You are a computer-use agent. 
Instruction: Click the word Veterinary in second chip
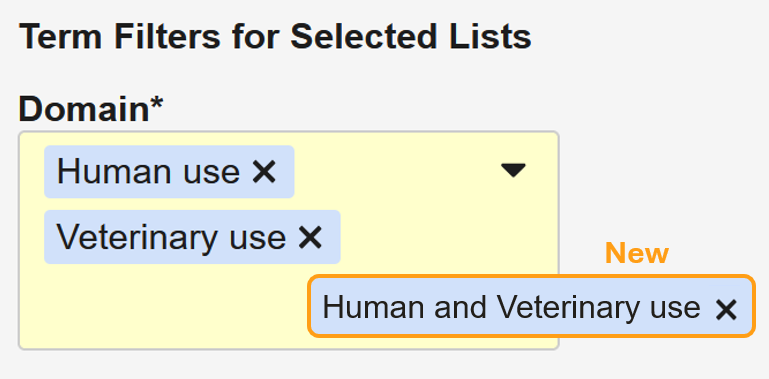pos(137,237)
